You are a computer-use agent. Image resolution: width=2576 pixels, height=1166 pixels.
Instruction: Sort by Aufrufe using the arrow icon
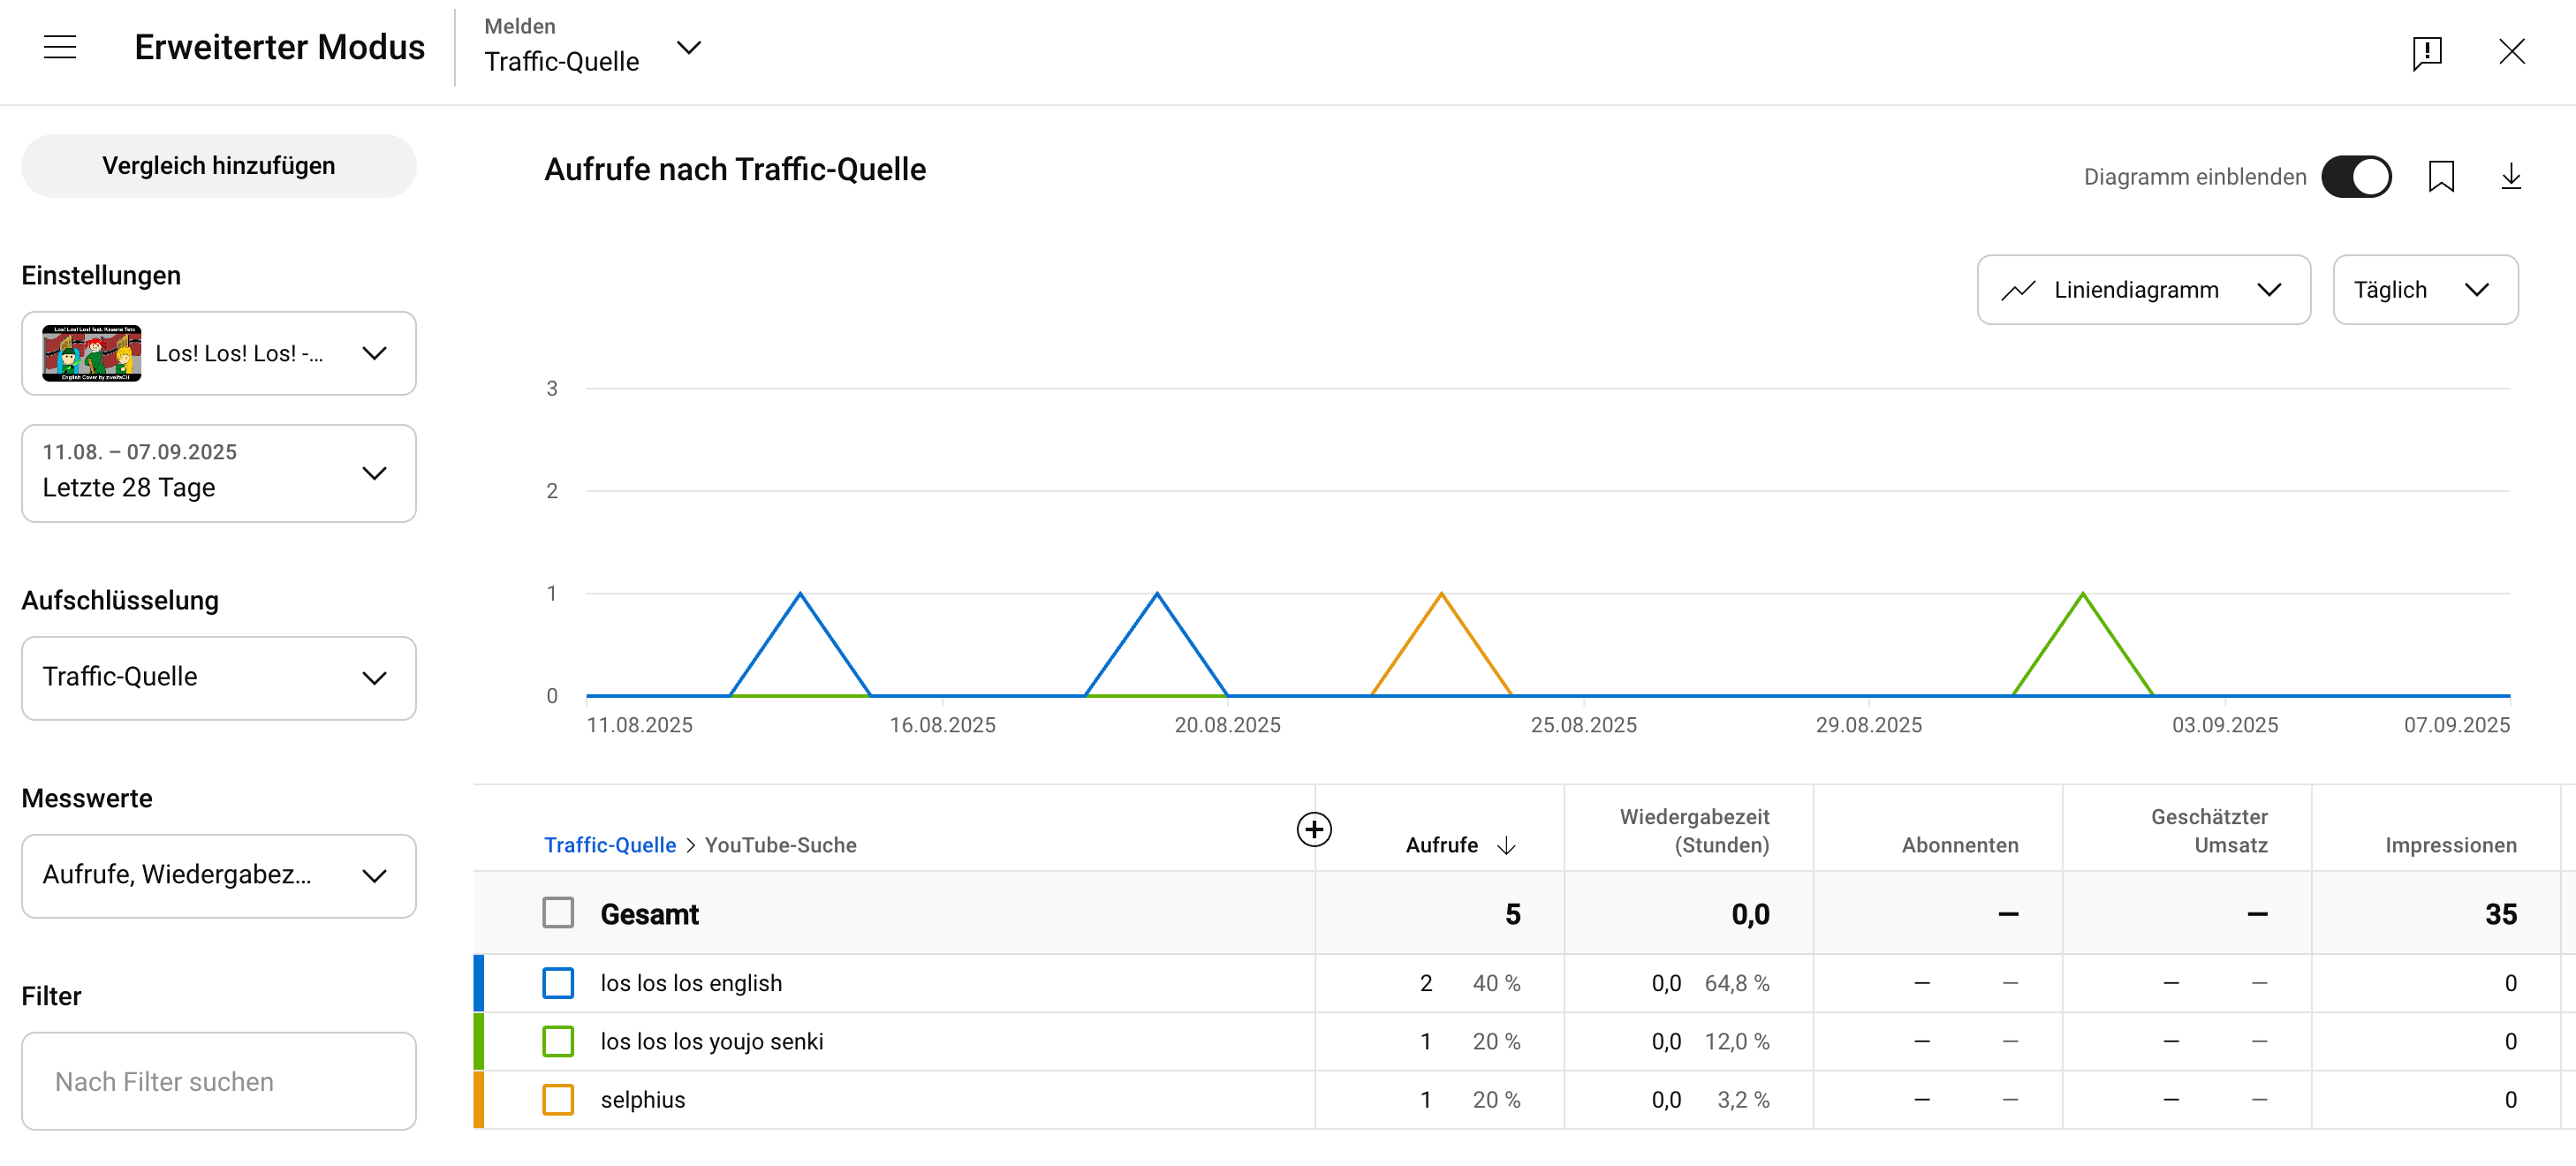pos(1506,845)
